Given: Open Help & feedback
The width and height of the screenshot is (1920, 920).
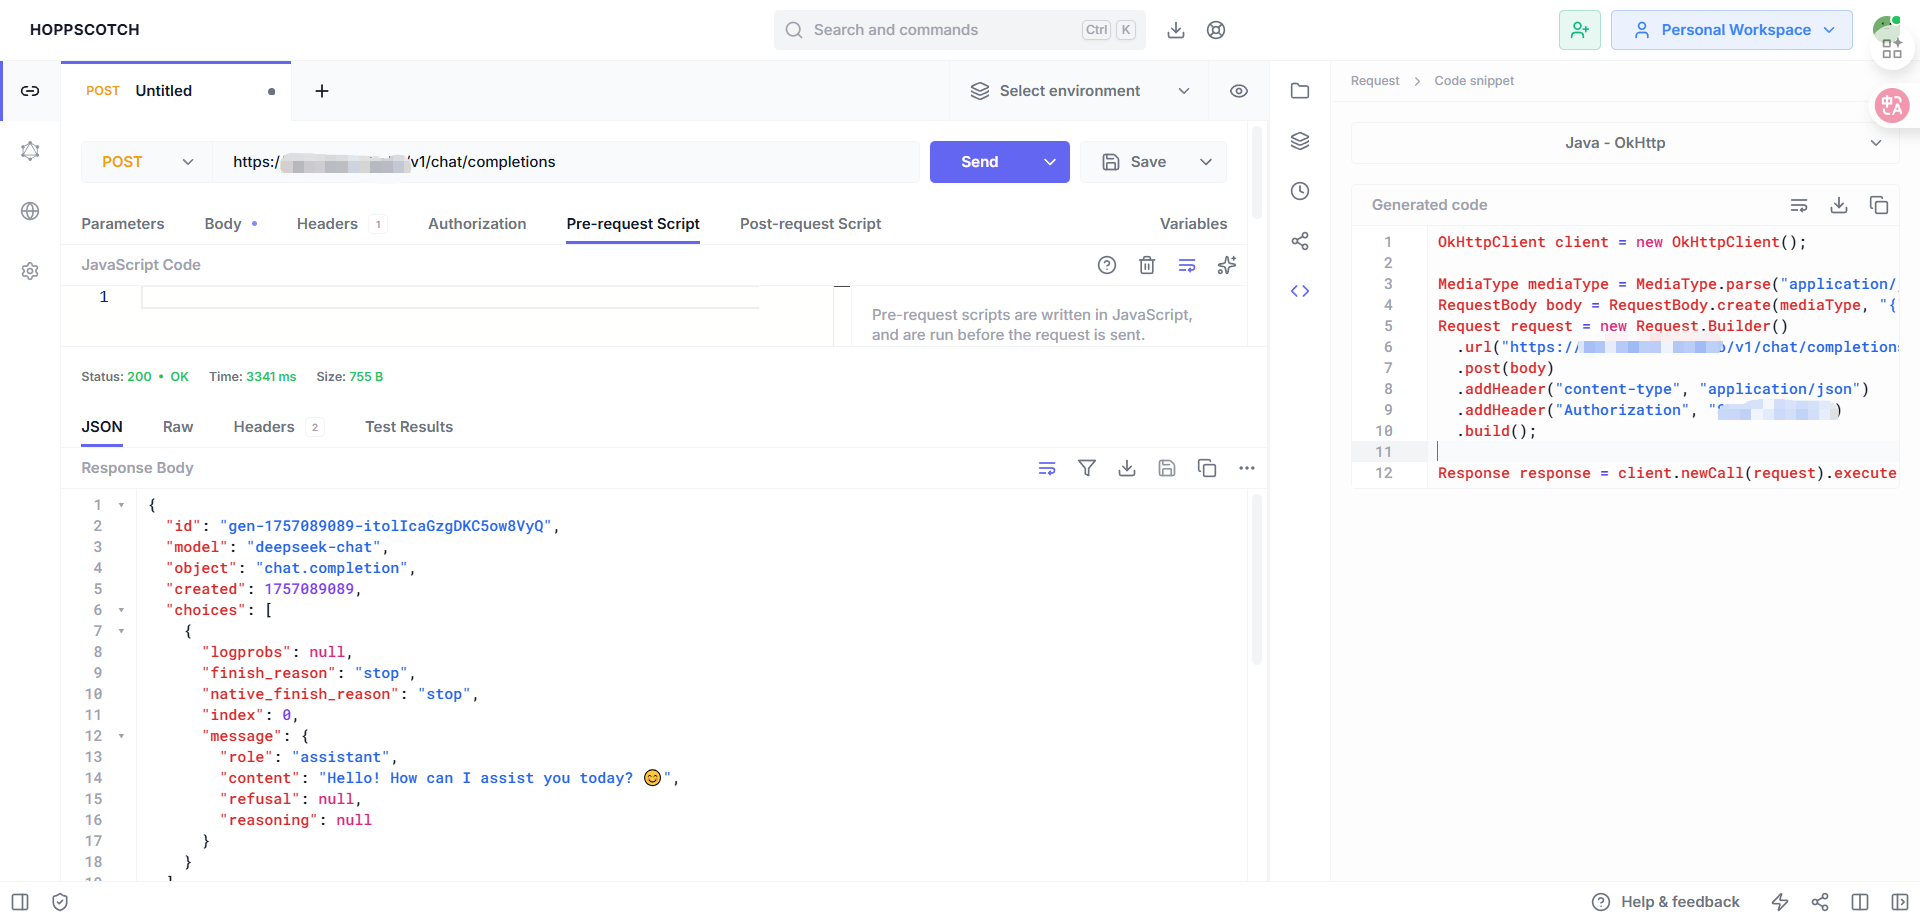Looking at the screenshot, I should point(1666,902).
